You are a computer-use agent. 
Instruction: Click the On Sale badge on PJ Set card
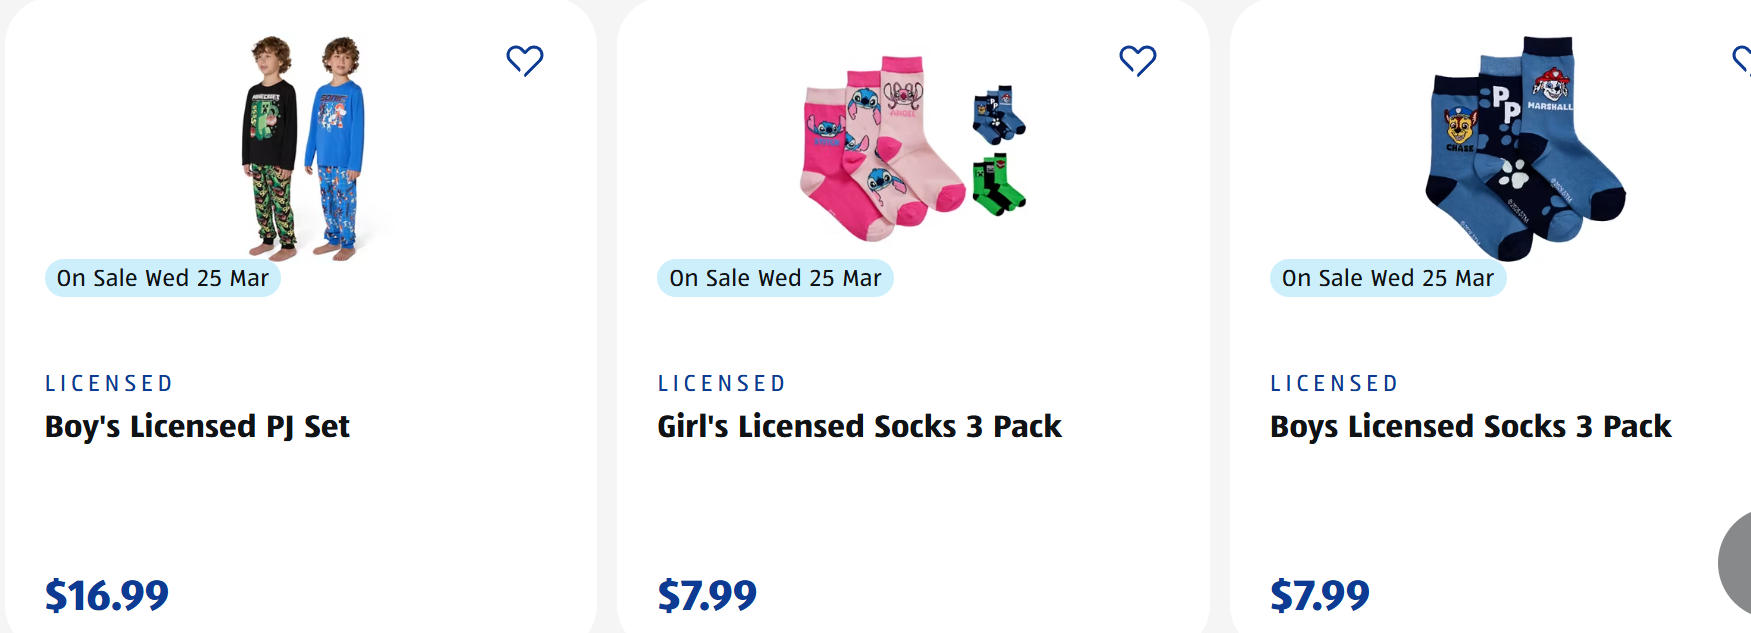point(163,278)
